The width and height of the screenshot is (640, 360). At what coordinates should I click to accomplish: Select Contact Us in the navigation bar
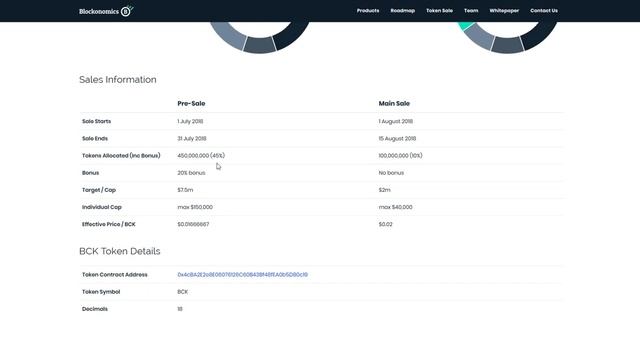(544, 11)
